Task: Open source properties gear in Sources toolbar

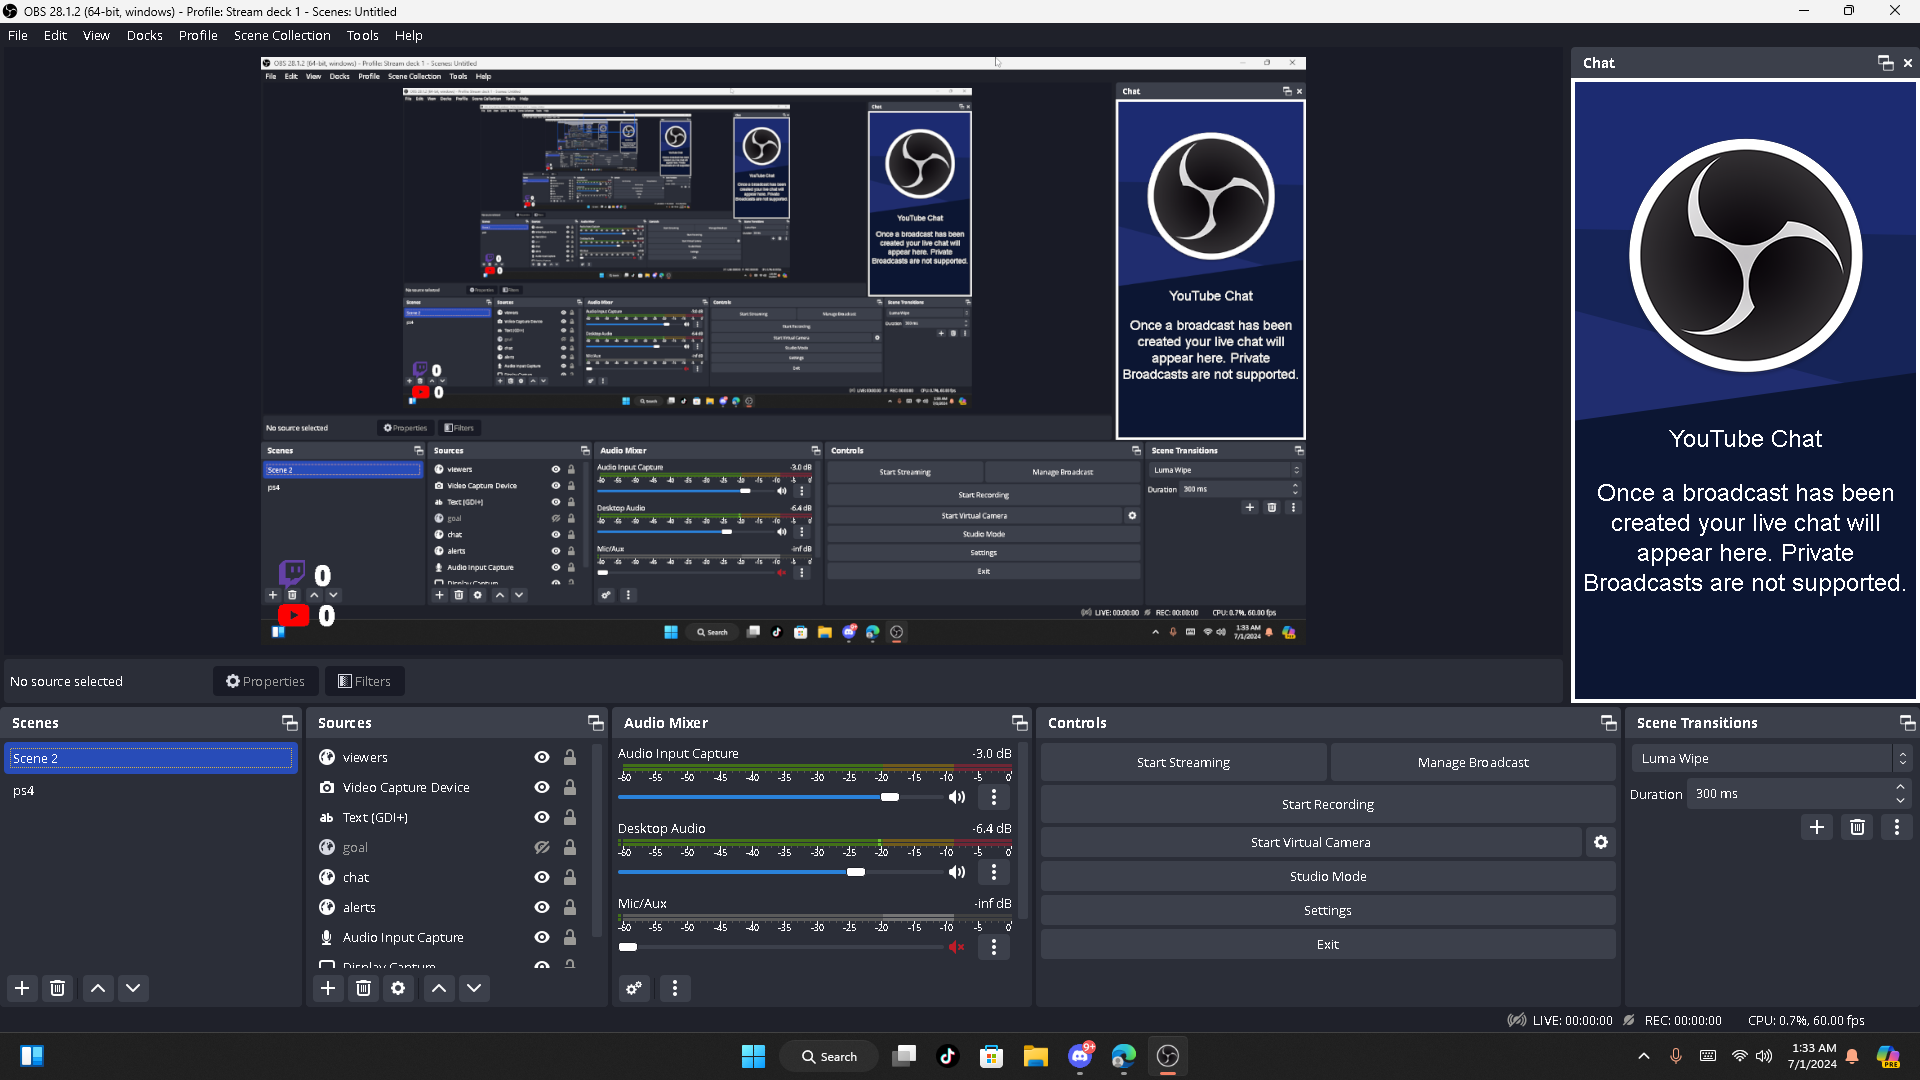Action: pyautogui.click(x=398, y=988)
